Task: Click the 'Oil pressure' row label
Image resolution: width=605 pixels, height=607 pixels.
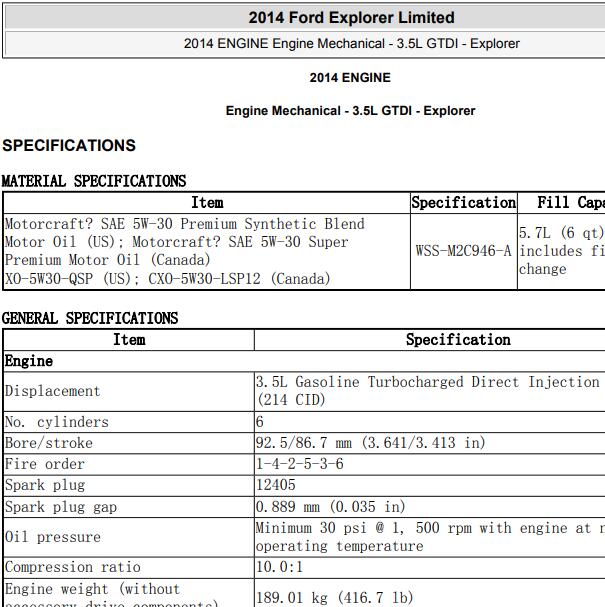Action: pos(53,537)
